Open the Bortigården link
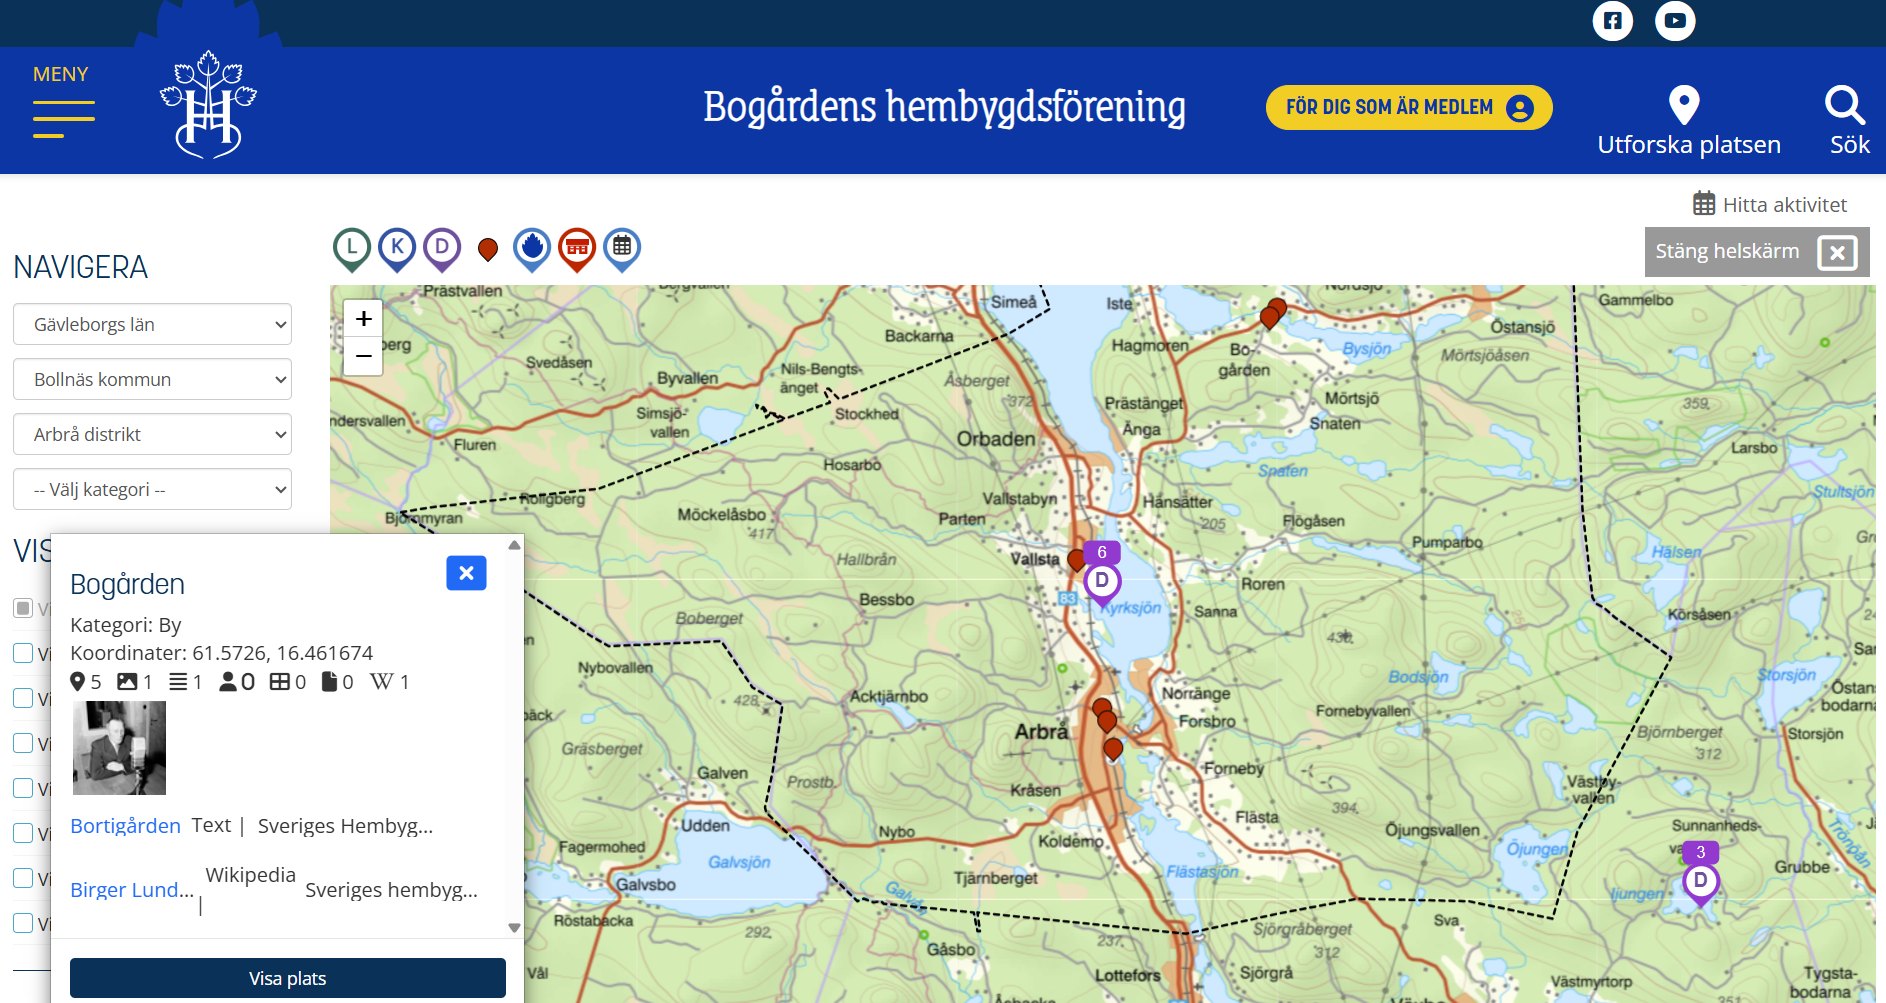Viewport: 1886px width, 1003px height. pos(125,826)
